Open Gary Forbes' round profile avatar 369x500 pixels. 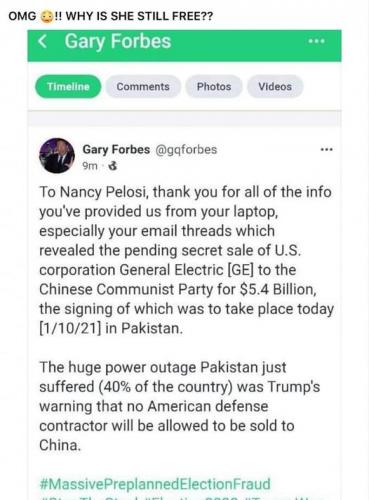click(x=57, y=155)
